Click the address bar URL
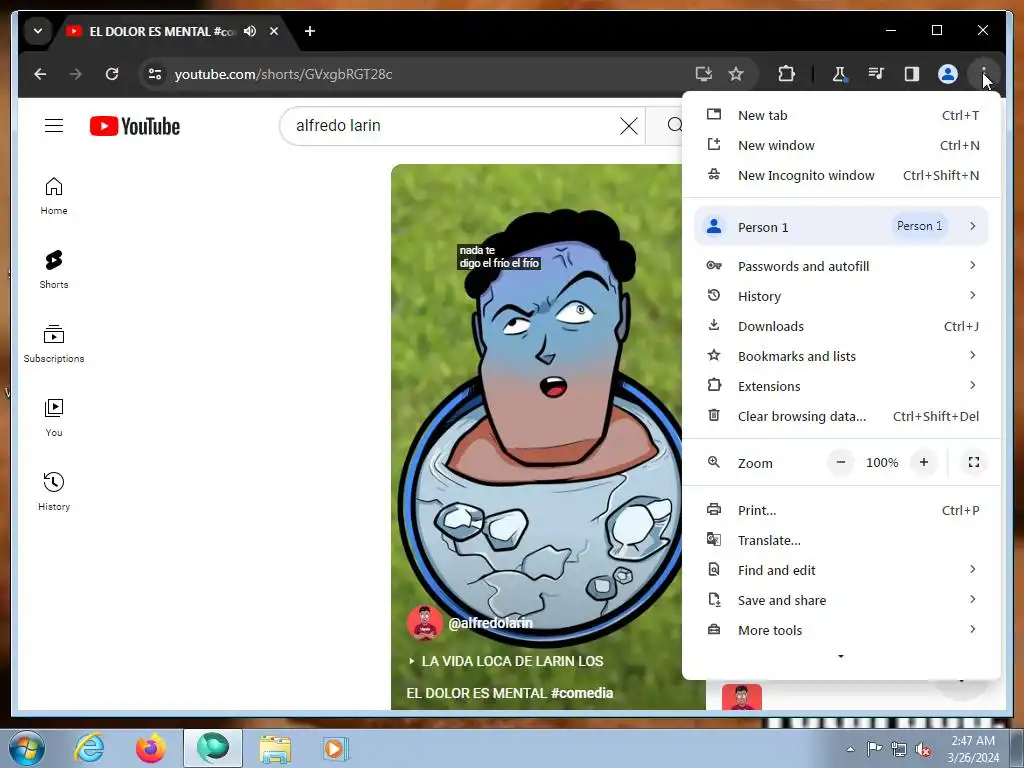This screenshot has height=768, width=1024. [283, 74]
